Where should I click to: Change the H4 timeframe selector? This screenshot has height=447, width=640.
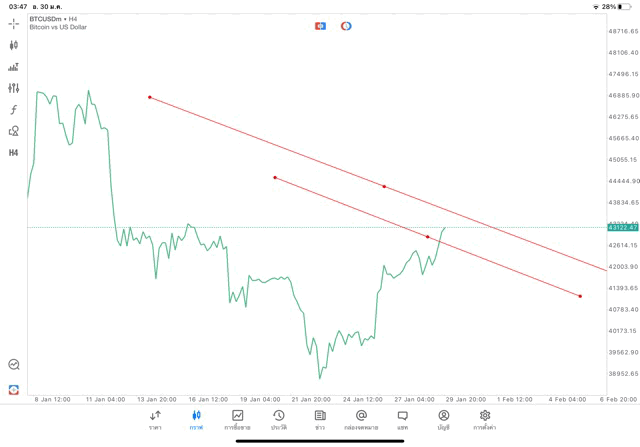[14, 153]
